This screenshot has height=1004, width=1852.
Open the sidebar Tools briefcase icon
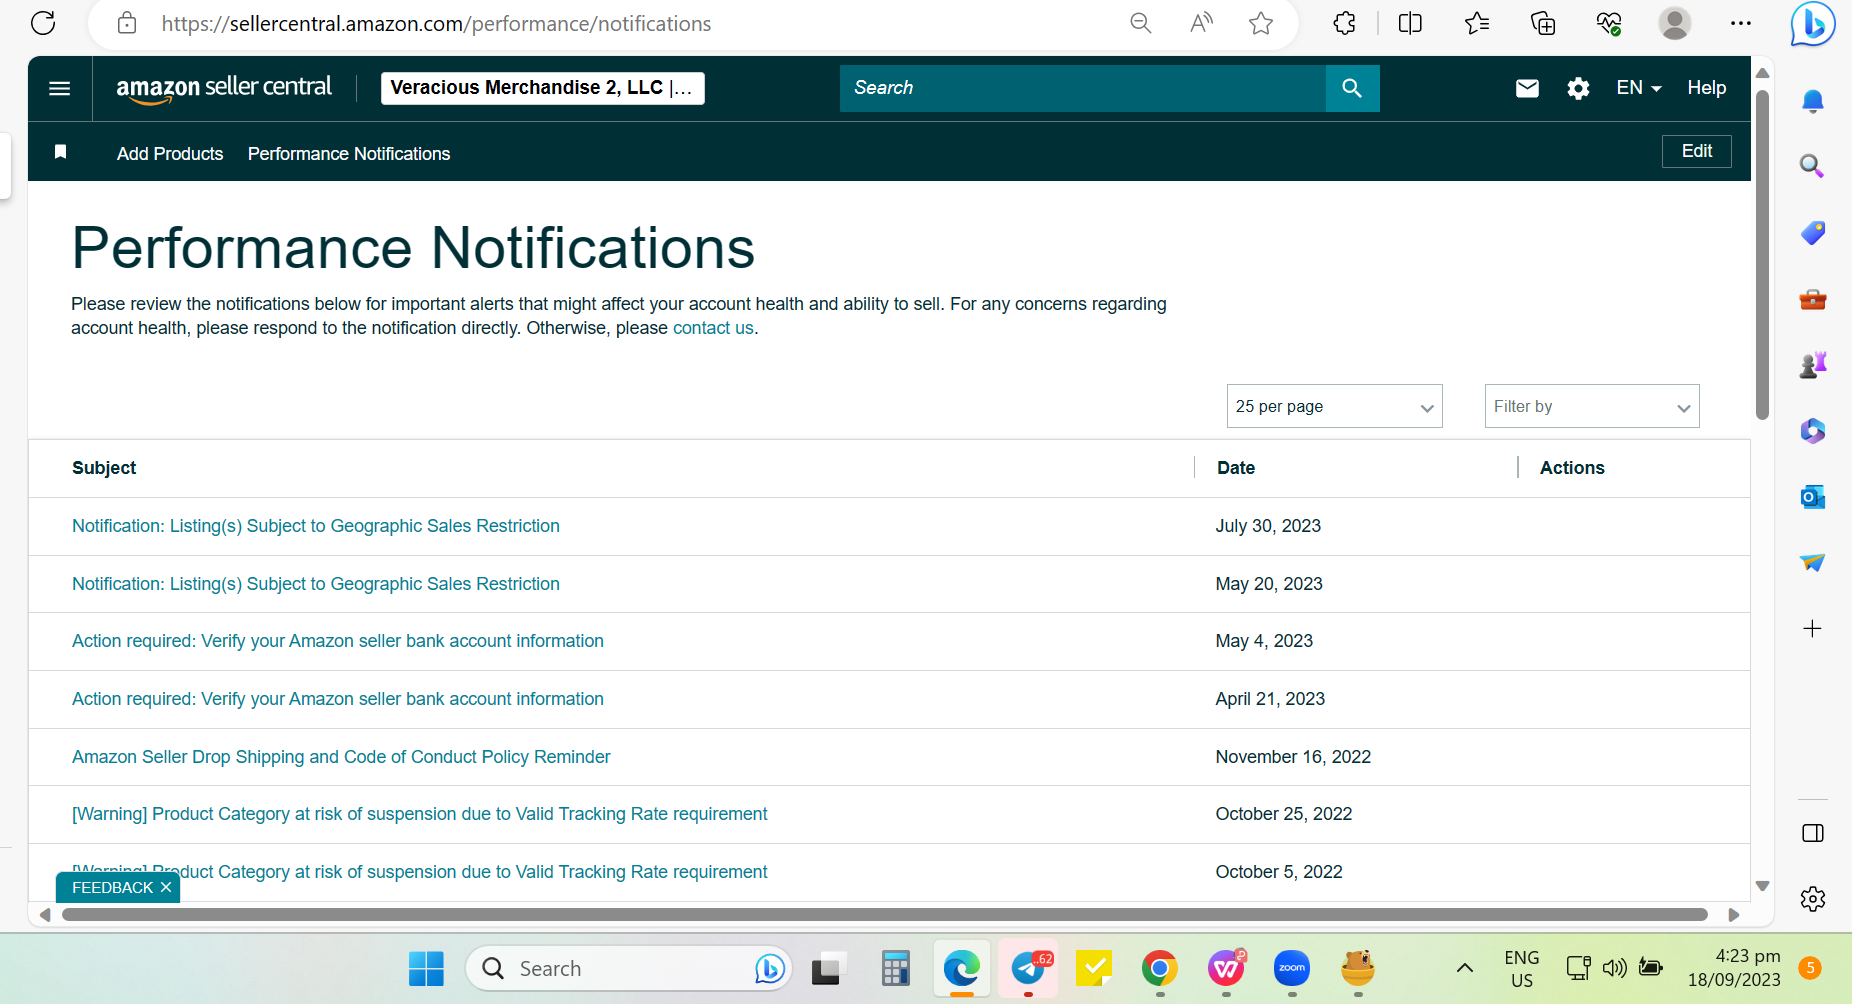tap(1813, 299)
